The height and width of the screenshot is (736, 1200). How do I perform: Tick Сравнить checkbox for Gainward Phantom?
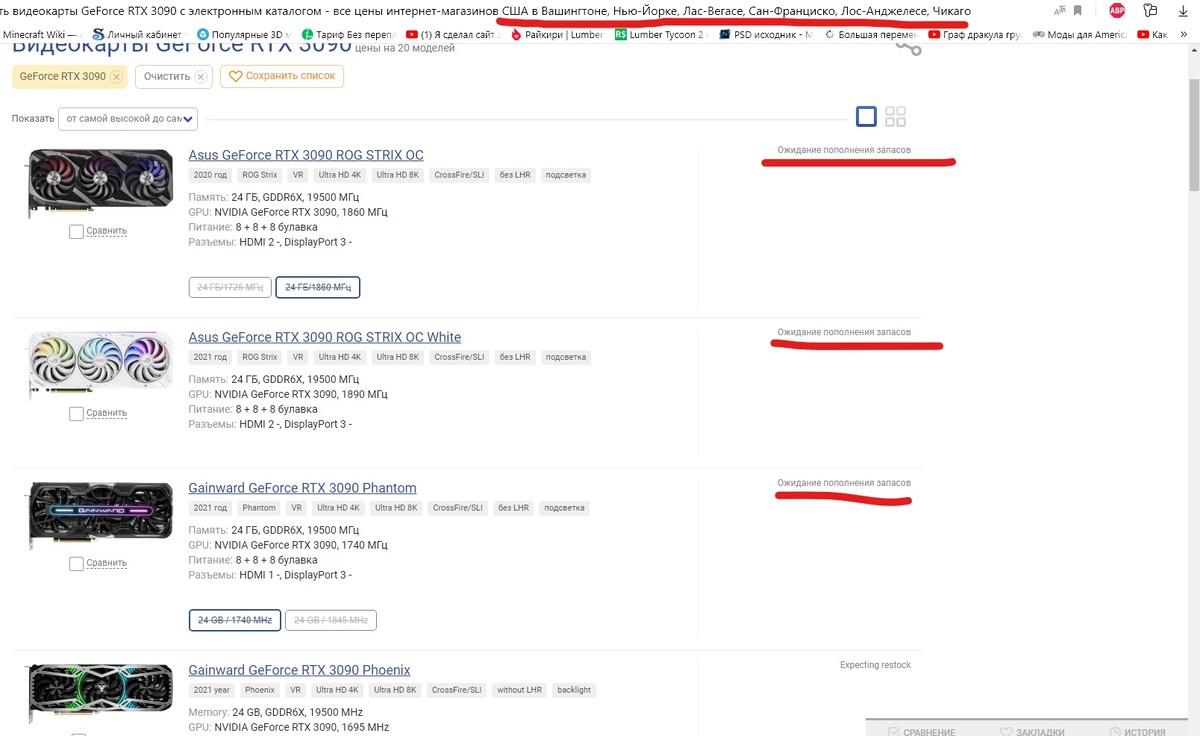pyautogui.click(x=77, y=563)
